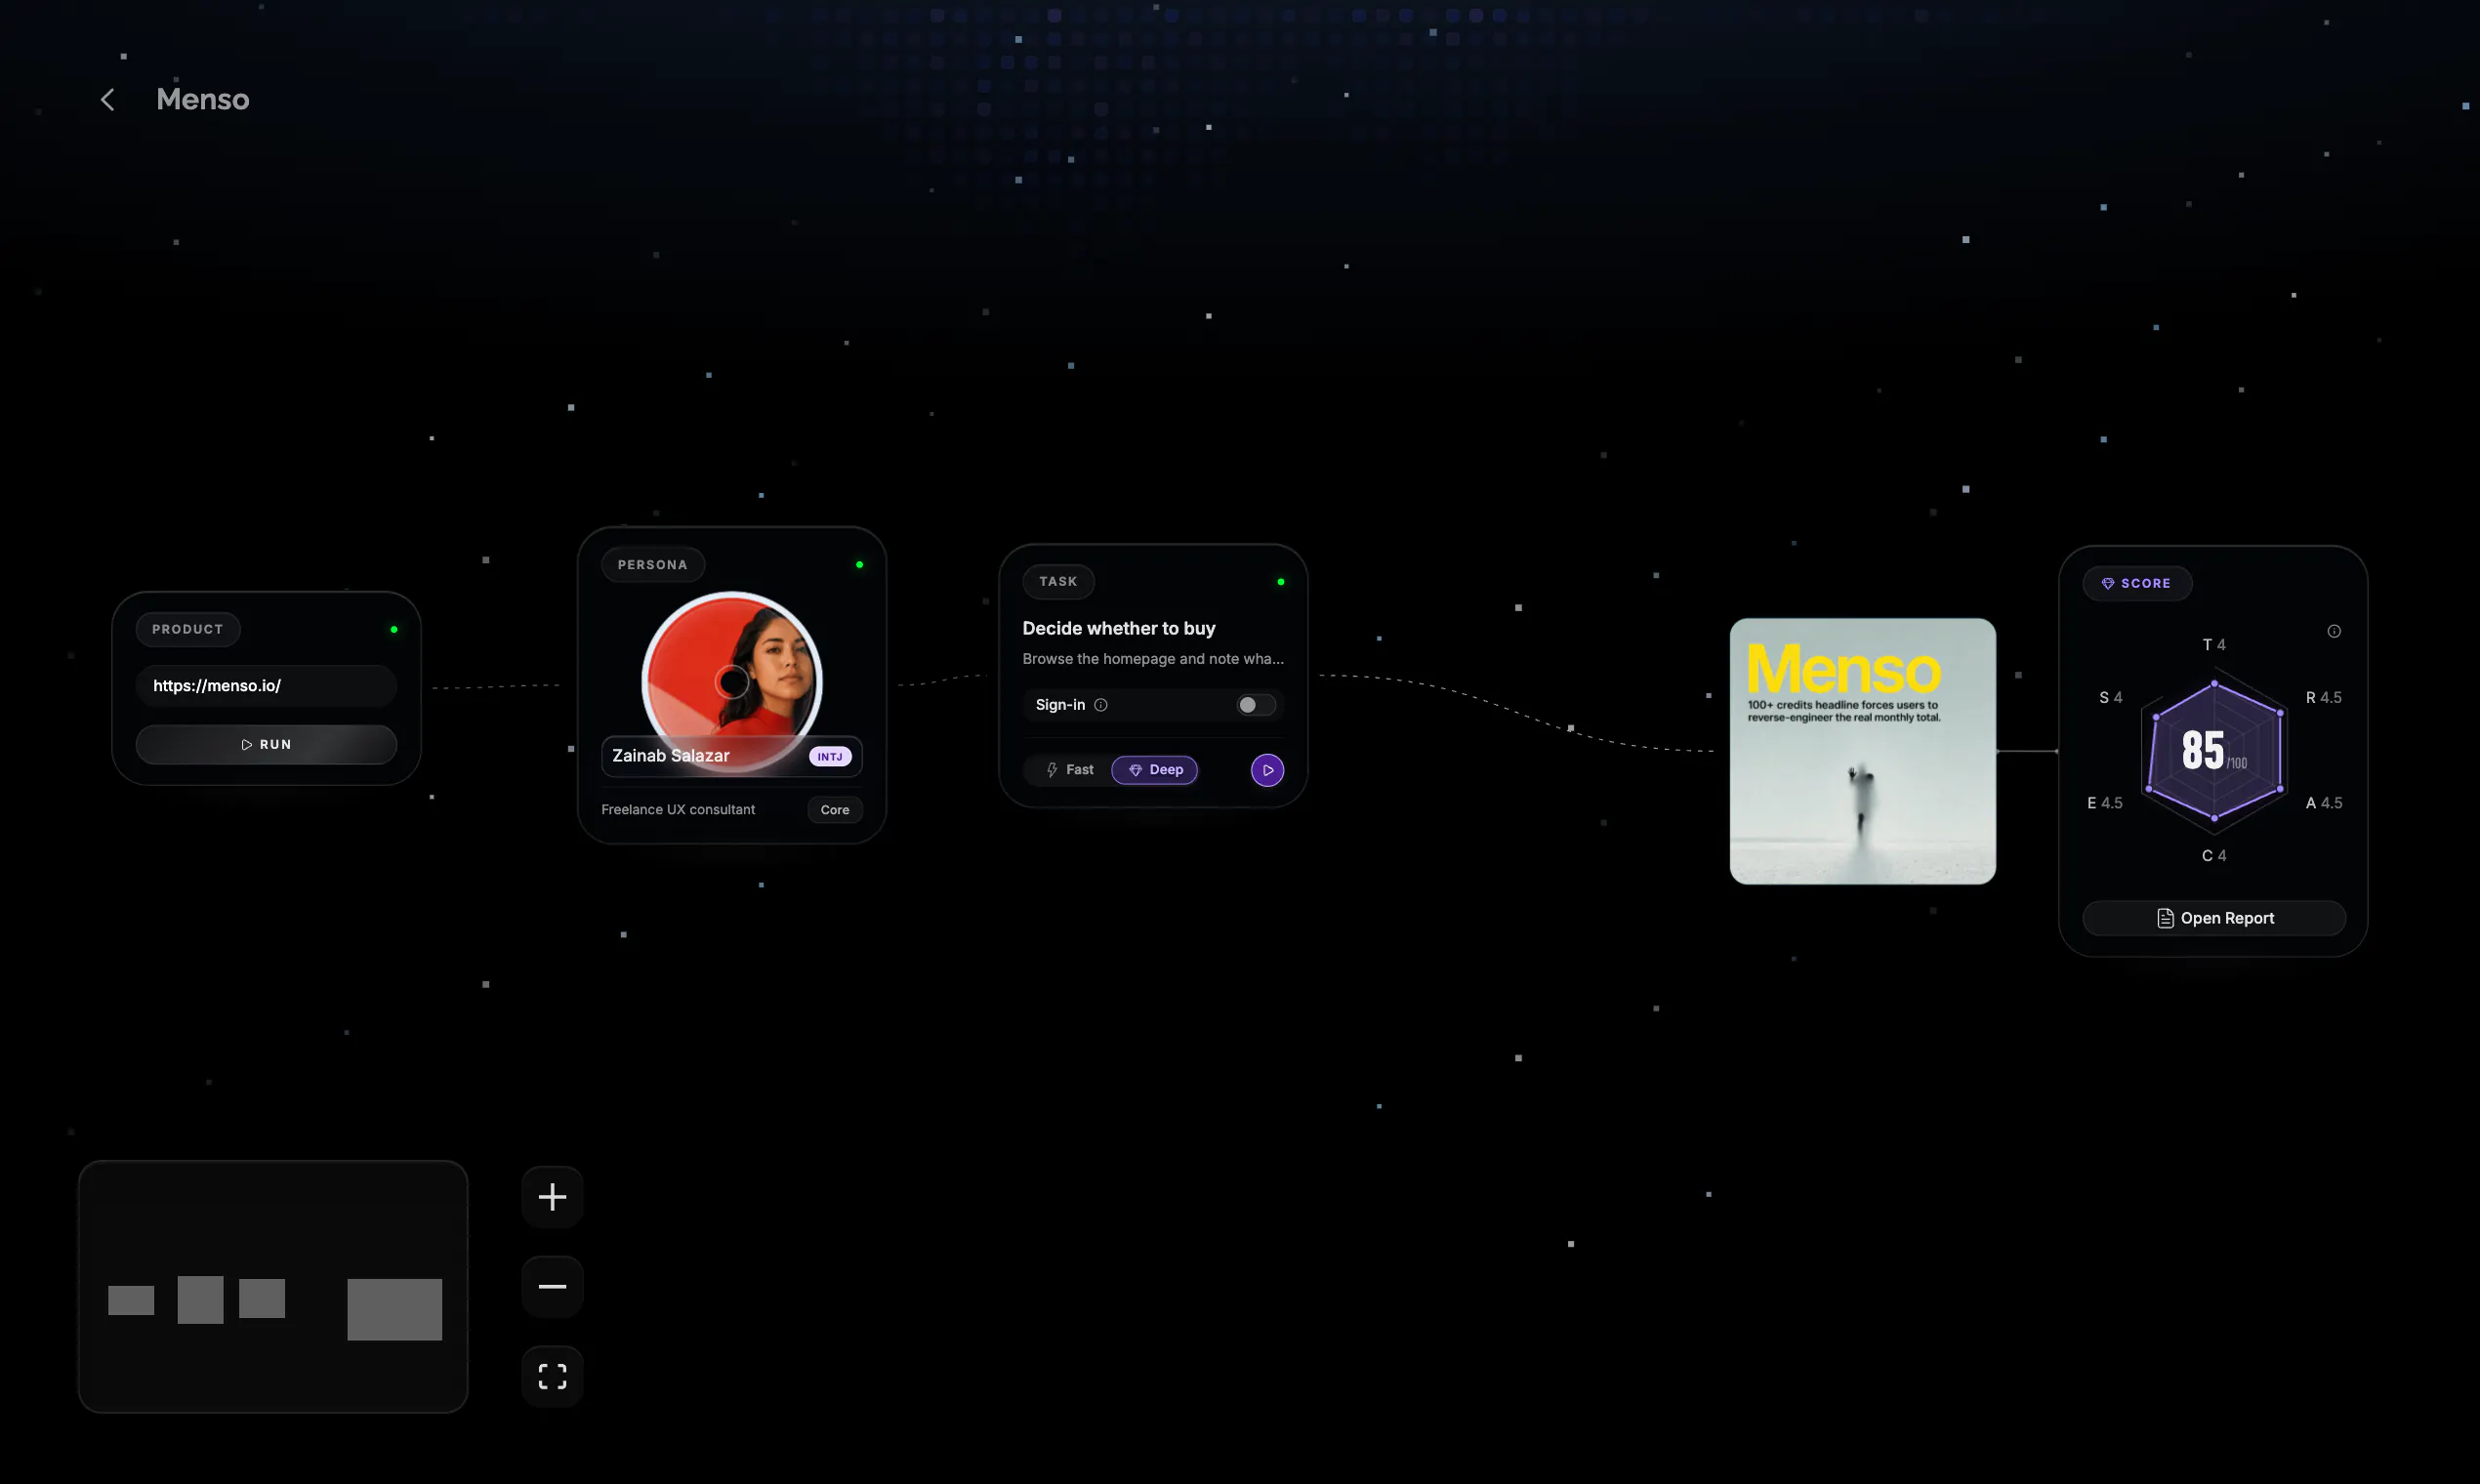Click the Core tag on Persona card
Image resolution: width=2480 pixels, height=1484 pixels.
pyautogui.click(x=835, y=810)
